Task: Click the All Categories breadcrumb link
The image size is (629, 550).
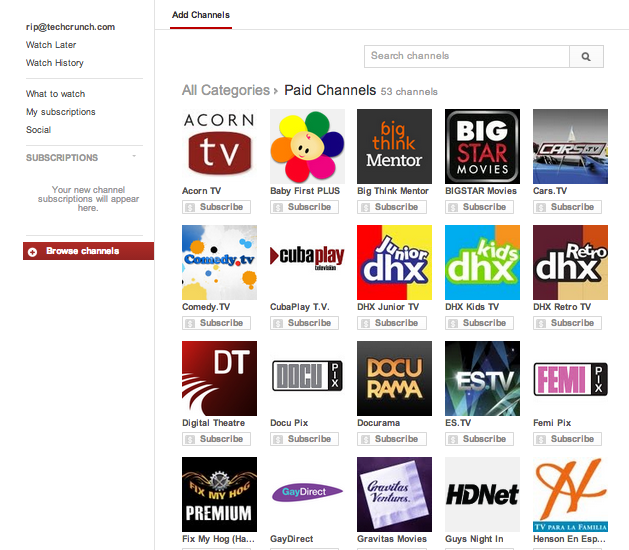Action: 226,91
